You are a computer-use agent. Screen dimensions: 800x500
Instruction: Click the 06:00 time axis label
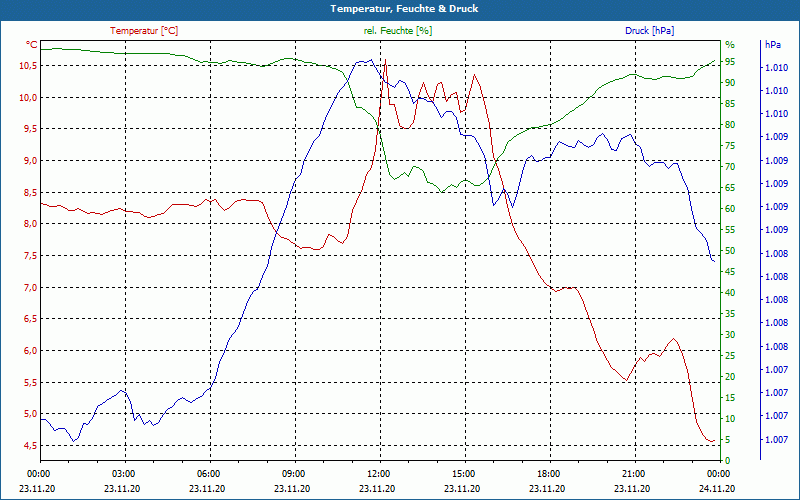[208, 474]
